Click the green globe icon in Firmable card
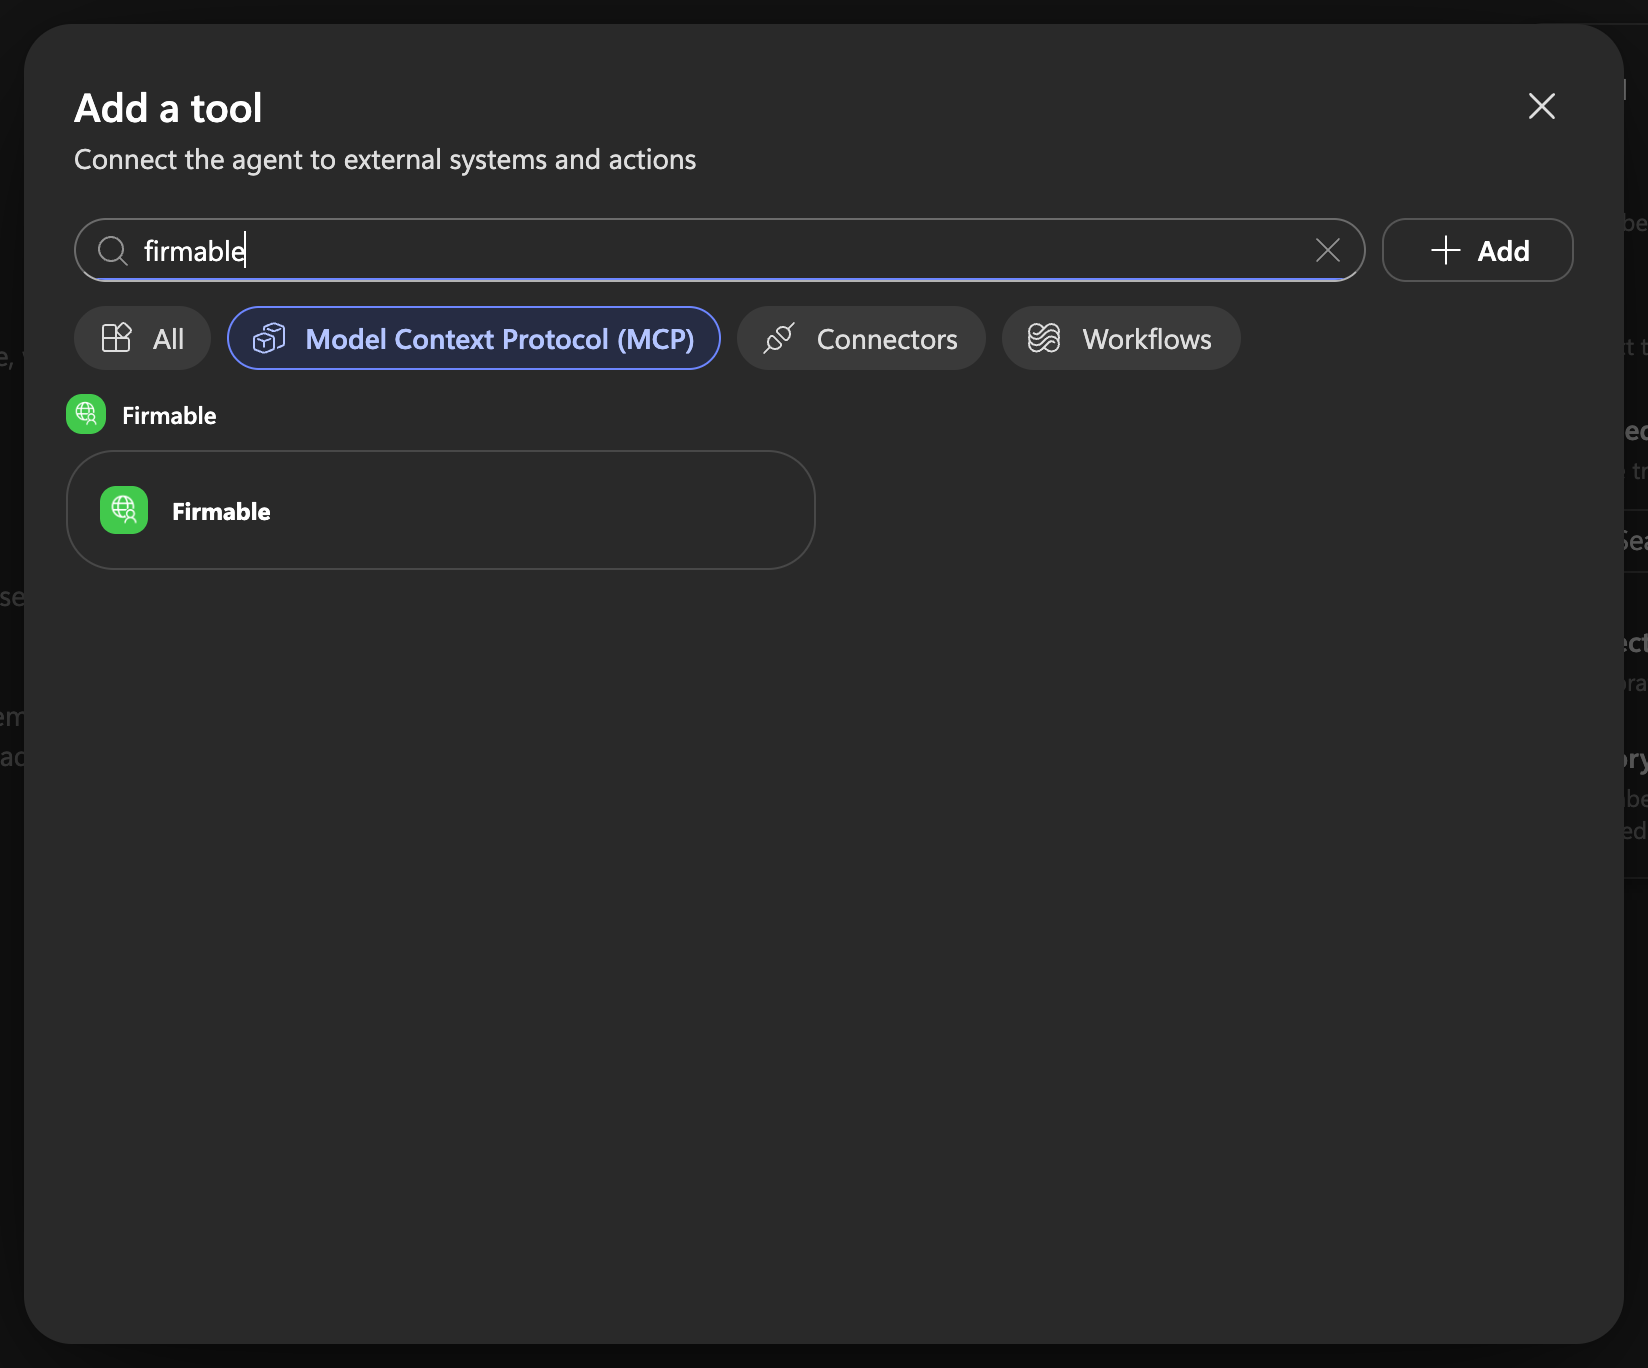This screenshot has width=1648, height=1368. (x=124, y=510)
